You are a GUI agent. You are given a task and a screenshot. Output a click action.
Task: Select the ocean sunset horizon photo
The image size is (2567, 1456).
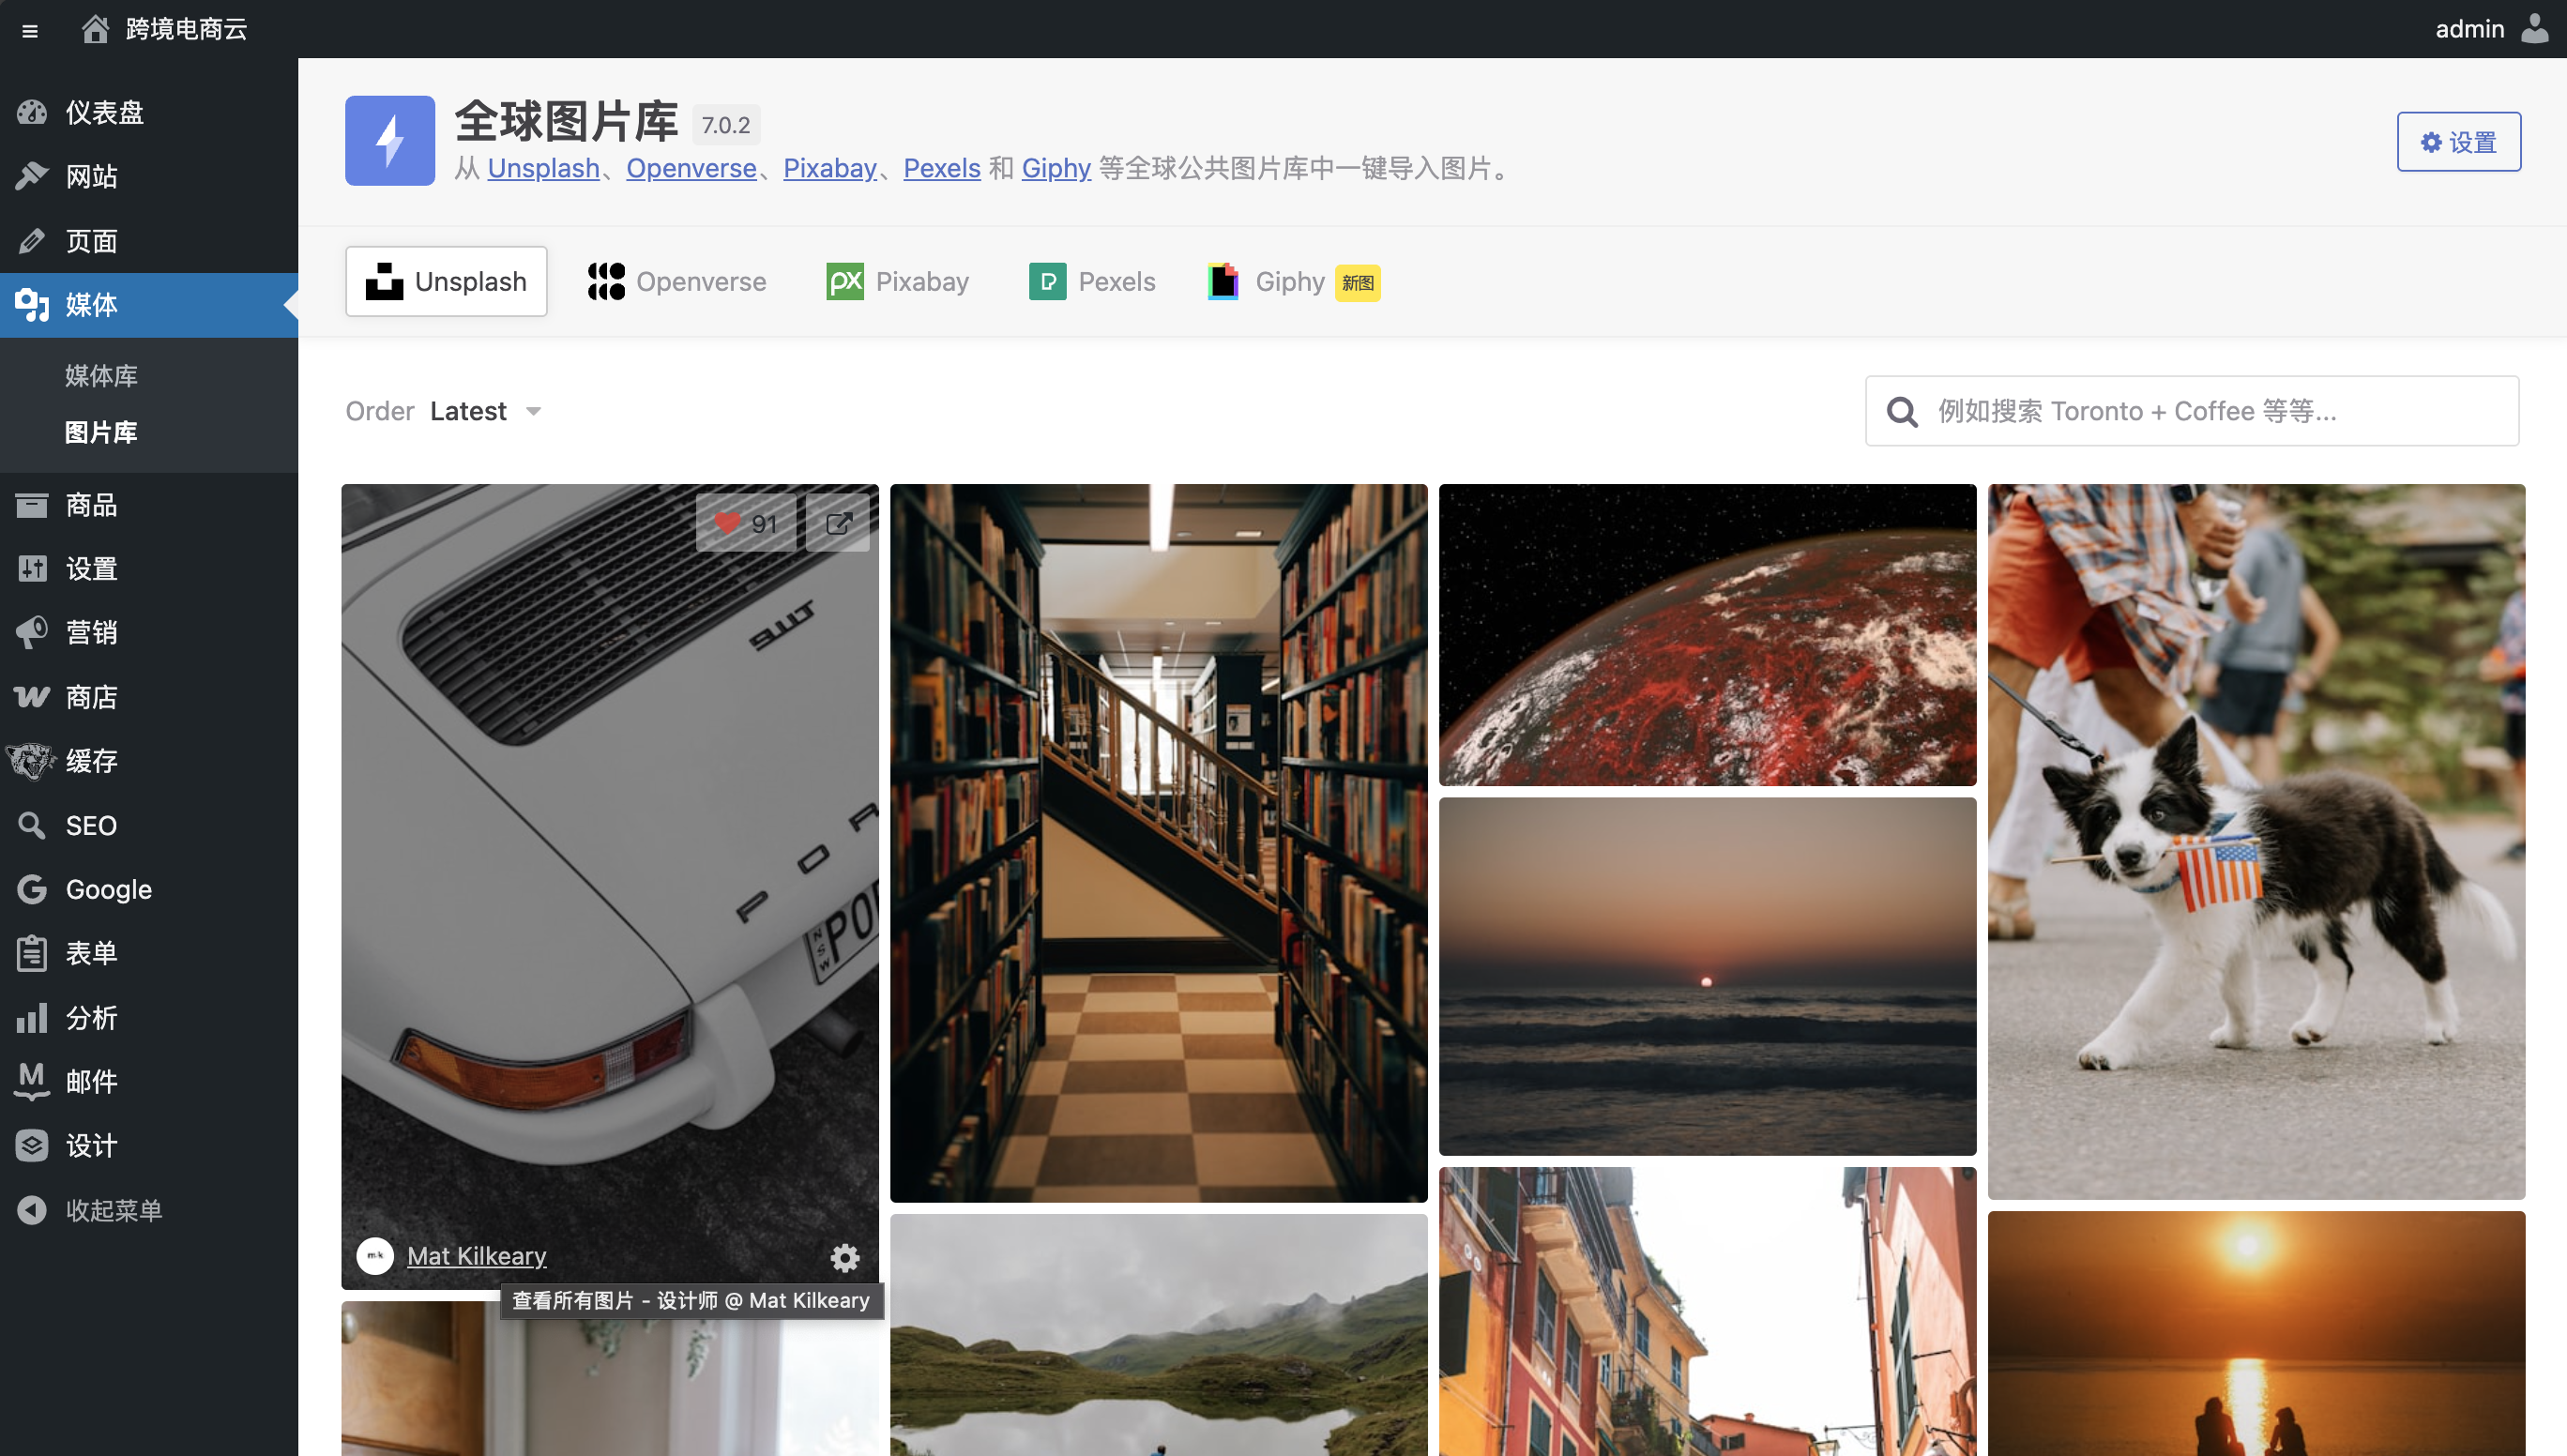click(1708, 976)
